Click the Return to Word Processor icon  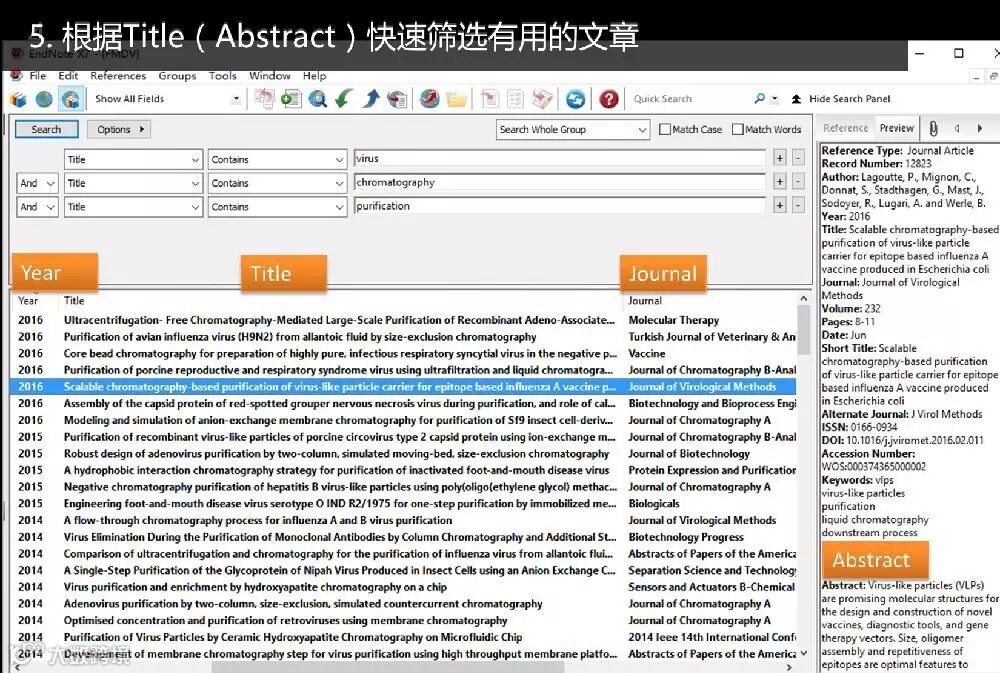542,99
